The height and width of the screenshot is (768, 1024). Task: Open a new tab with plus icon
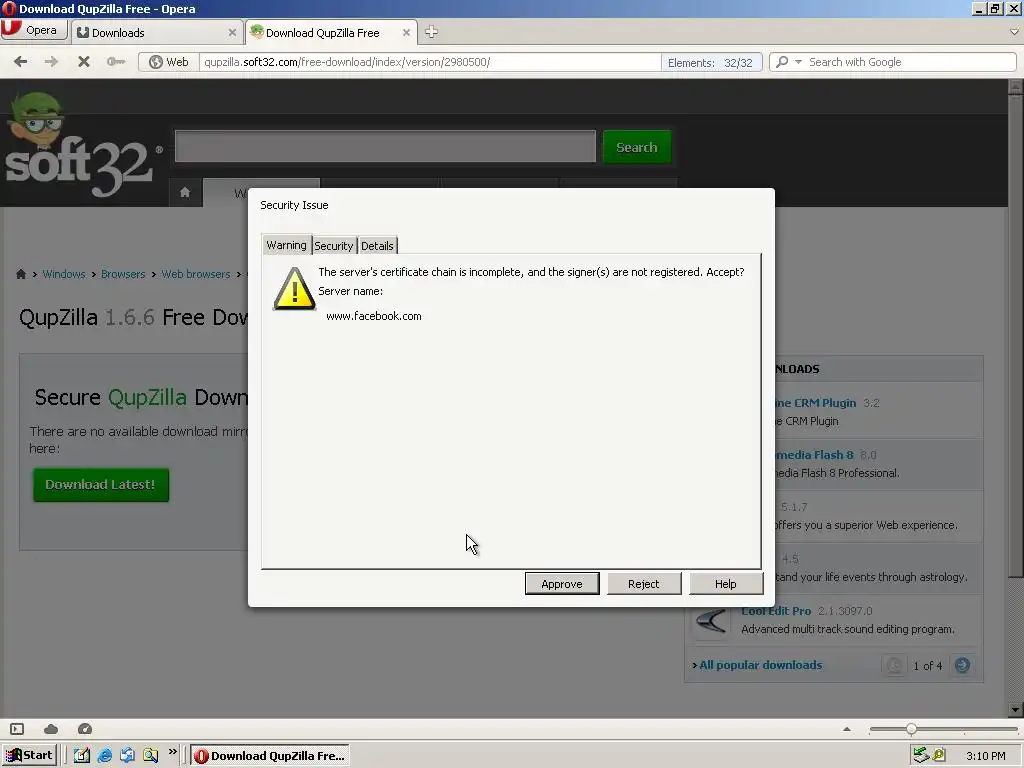tap(431, 32)
